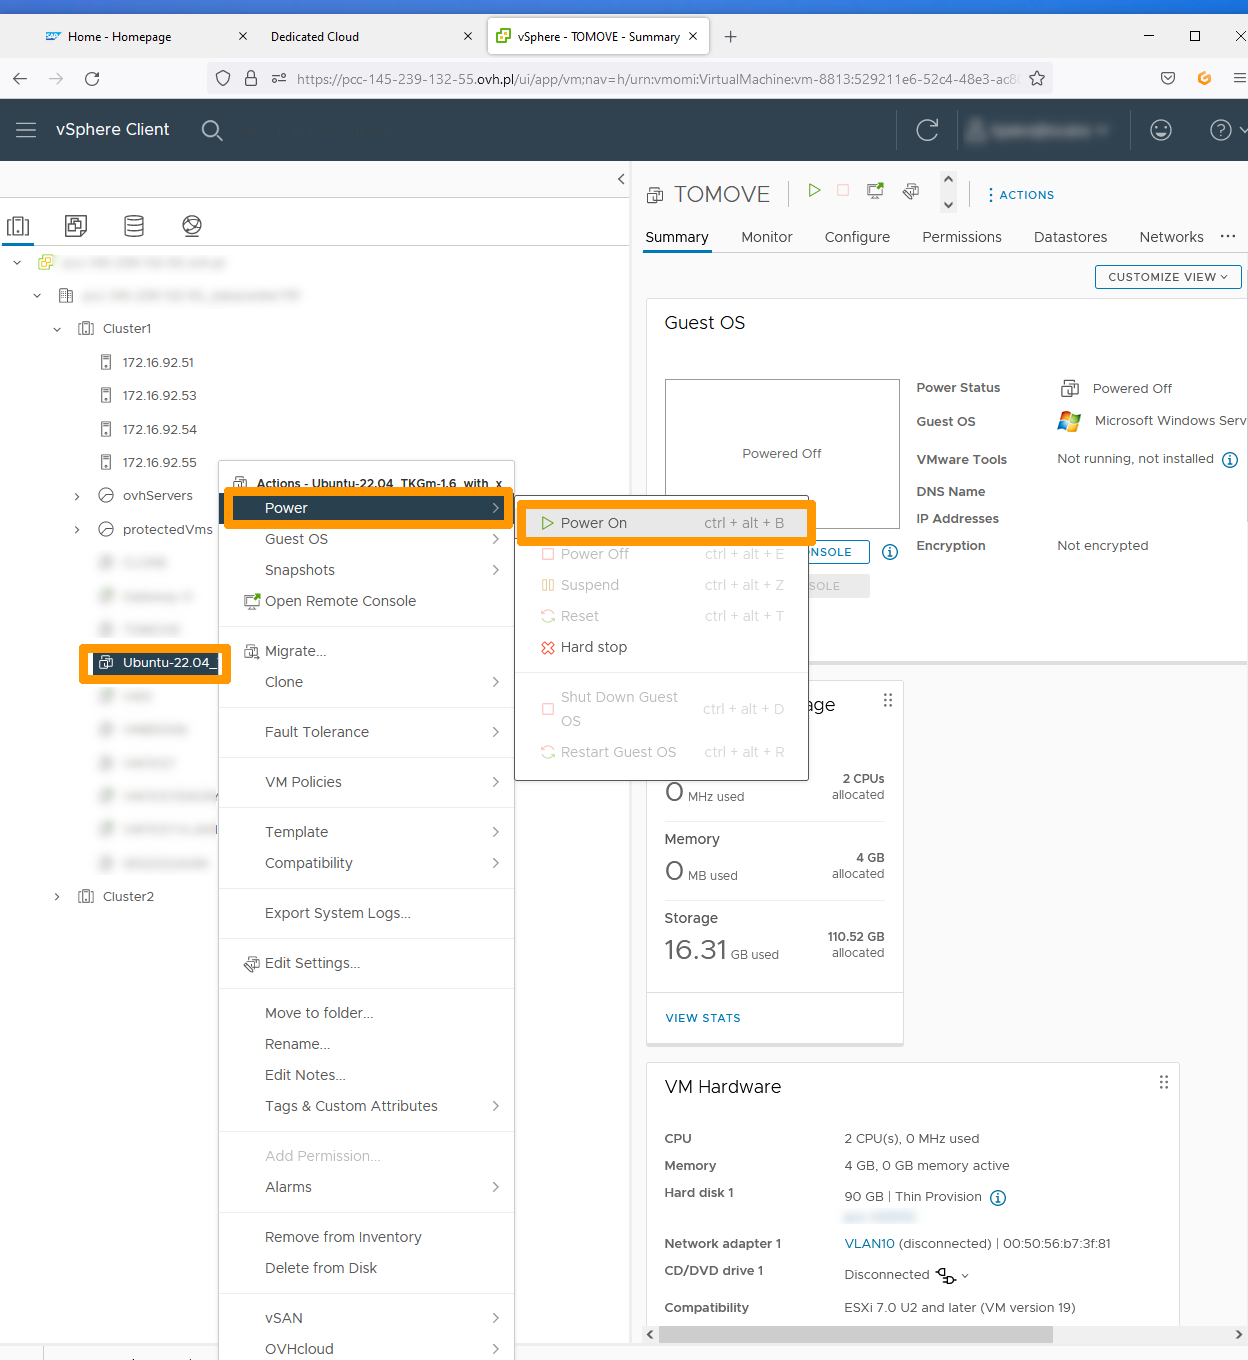Launch remote console icon next to TOMOVE

[875, 190]
